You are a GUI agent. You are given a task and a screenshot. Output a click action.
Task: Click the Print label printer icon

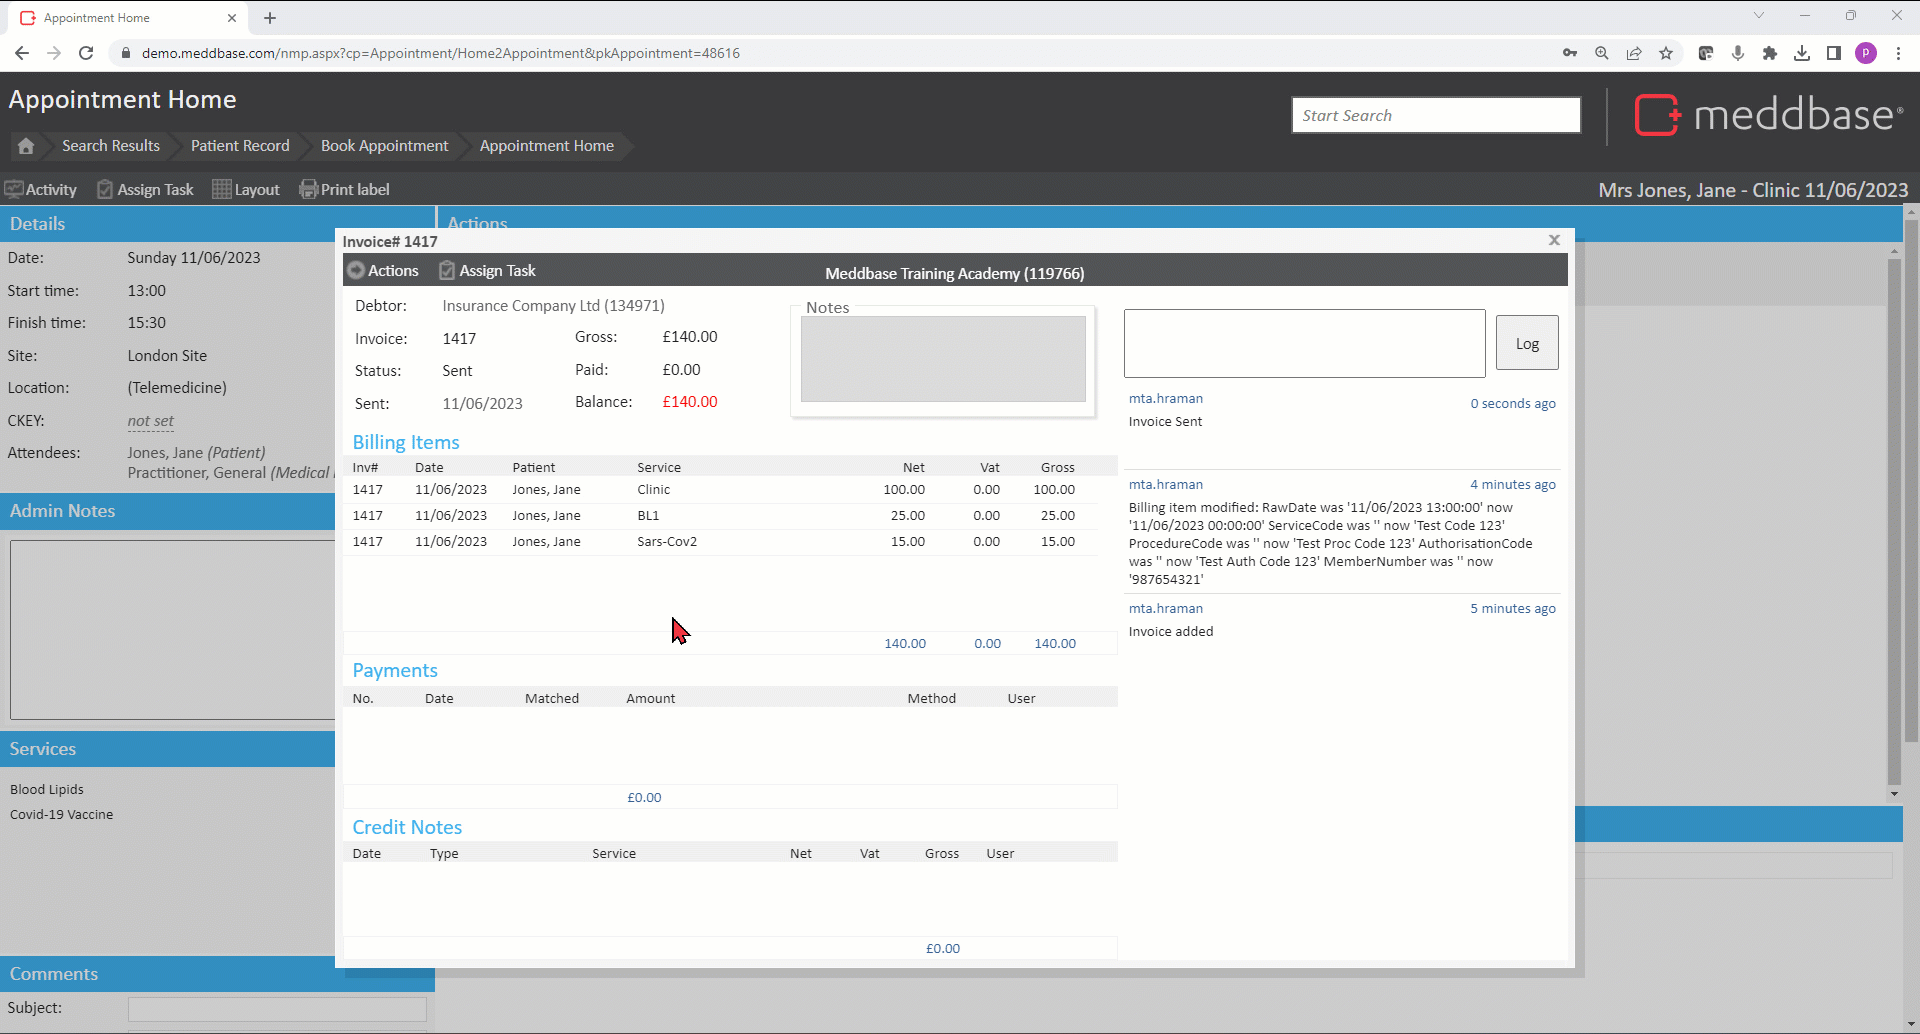tap(308, 189)
